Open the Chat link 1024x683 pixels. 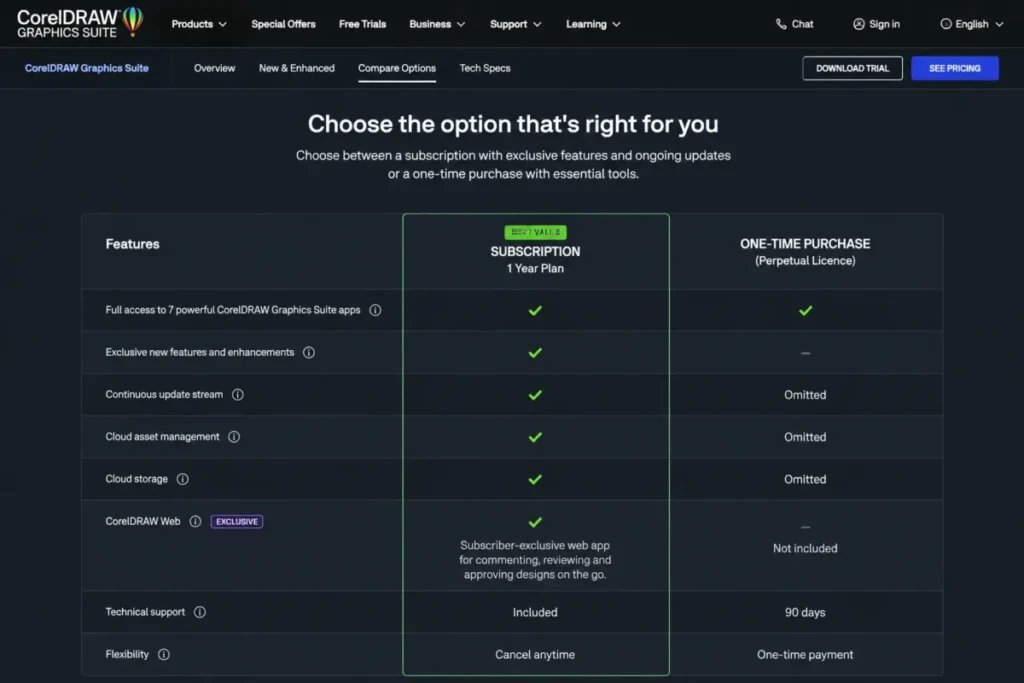794,24
